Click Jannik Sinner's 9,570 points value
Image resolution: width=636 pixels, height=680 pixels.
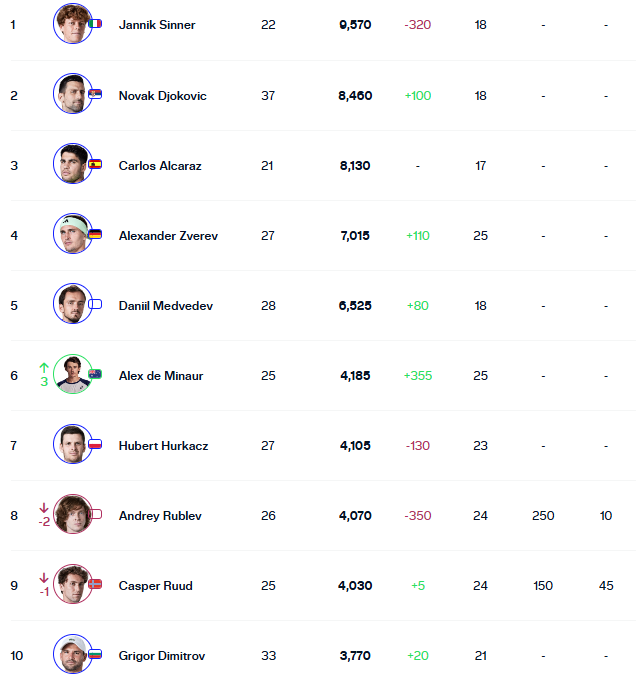(355, 25)
